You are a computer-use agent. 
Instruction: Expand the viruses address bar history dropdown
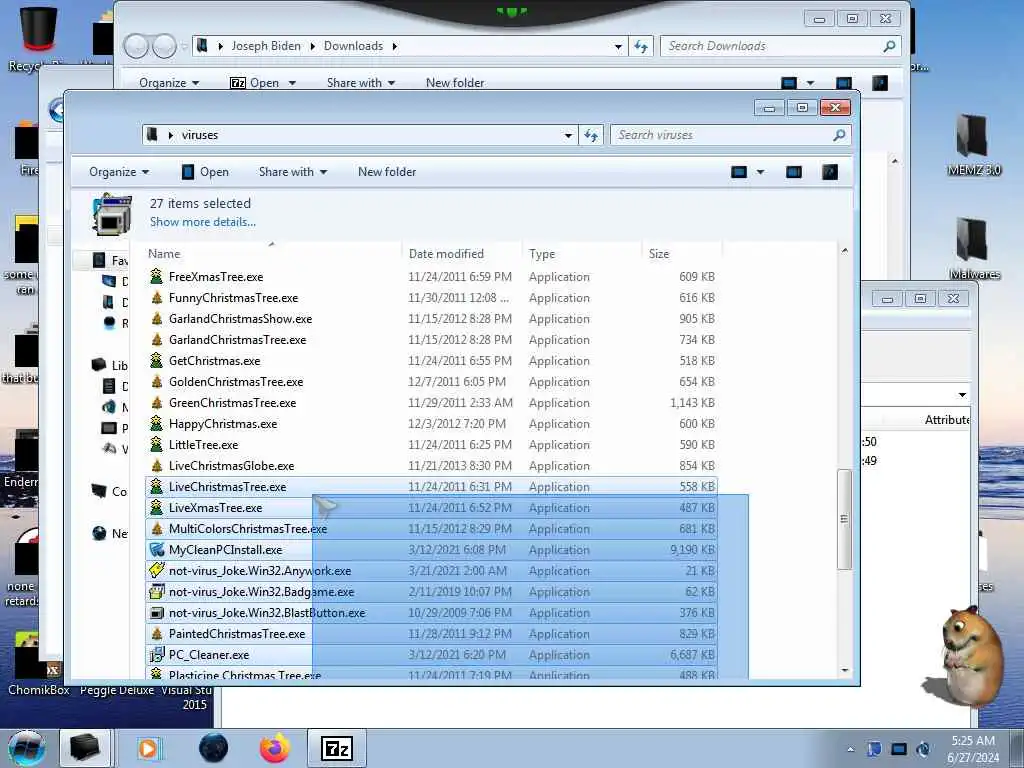tap(568, 135)
